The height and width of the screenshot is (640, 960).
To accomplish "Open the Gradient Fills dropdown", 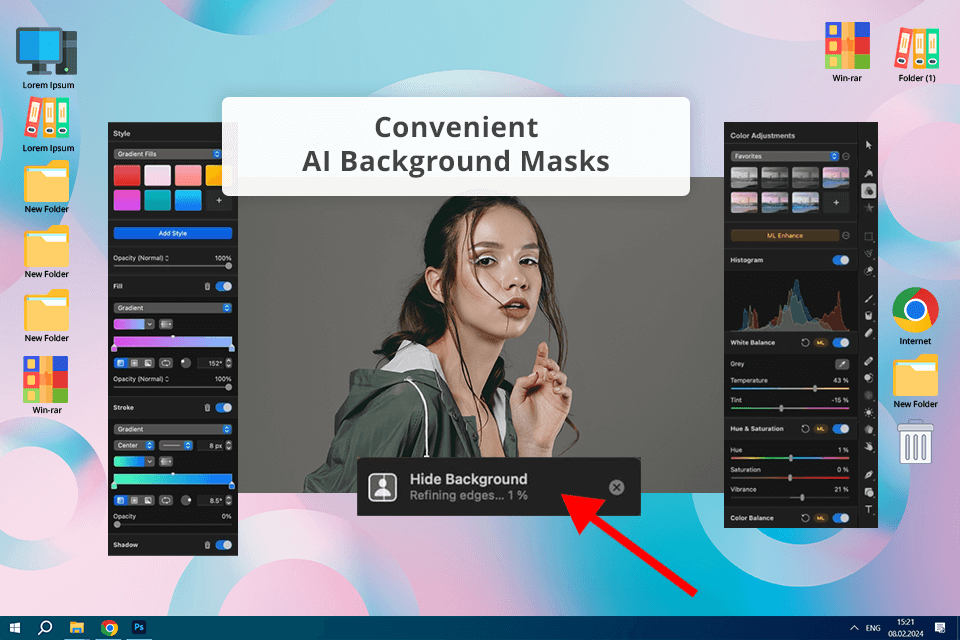I will click(167, 154).
